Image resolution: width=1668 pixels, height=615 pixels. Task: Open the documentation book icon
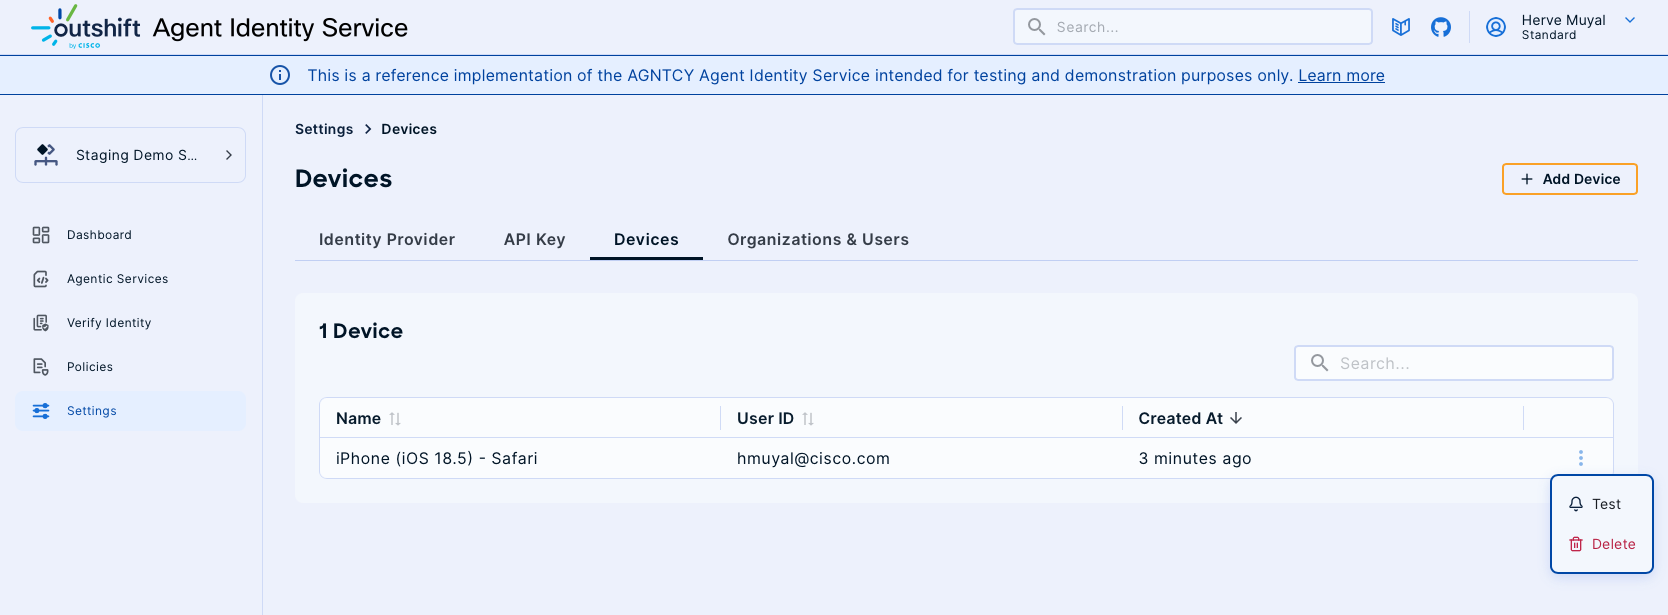1401,27
